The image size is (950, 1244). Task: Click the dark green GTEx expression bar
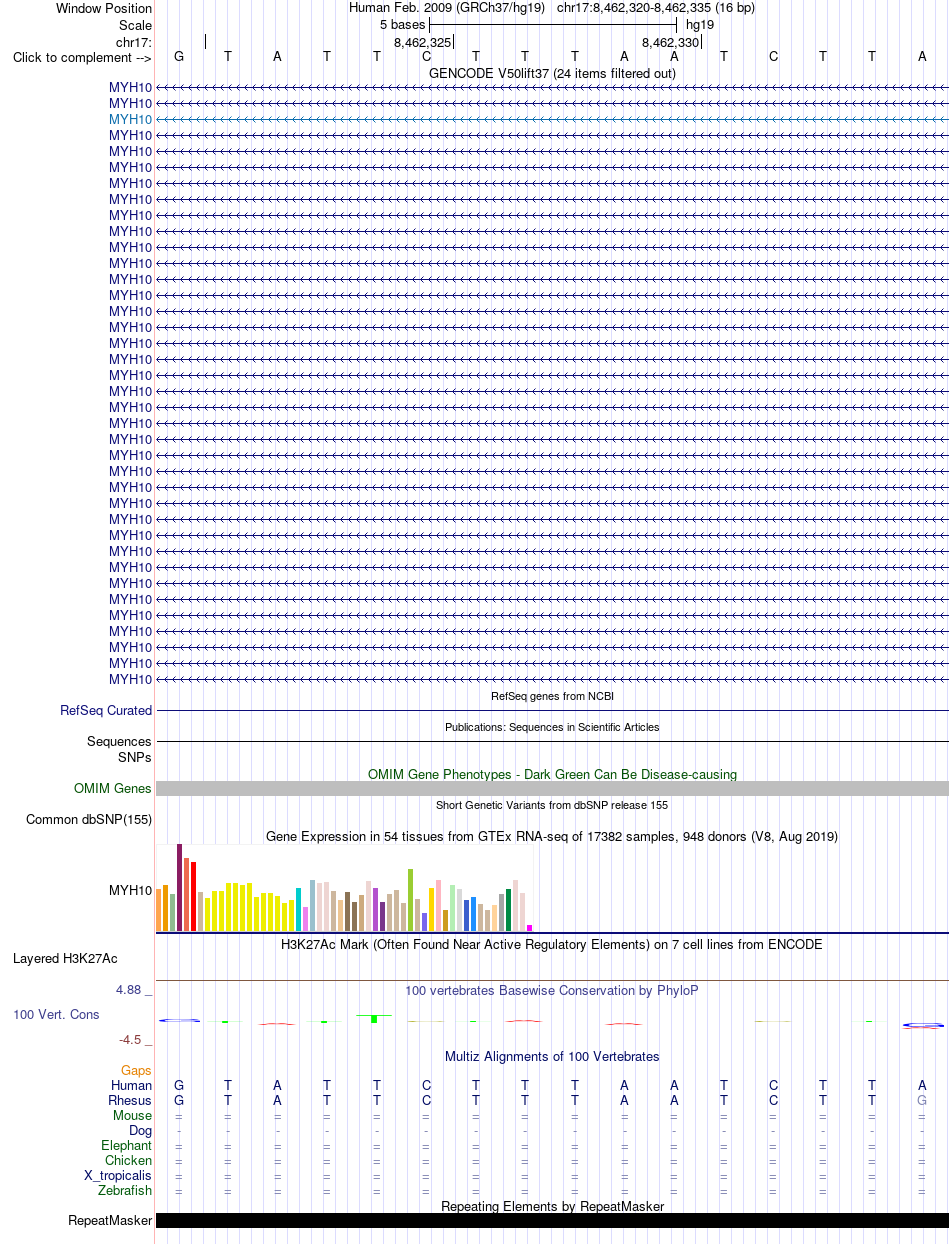tap(509, 910)
